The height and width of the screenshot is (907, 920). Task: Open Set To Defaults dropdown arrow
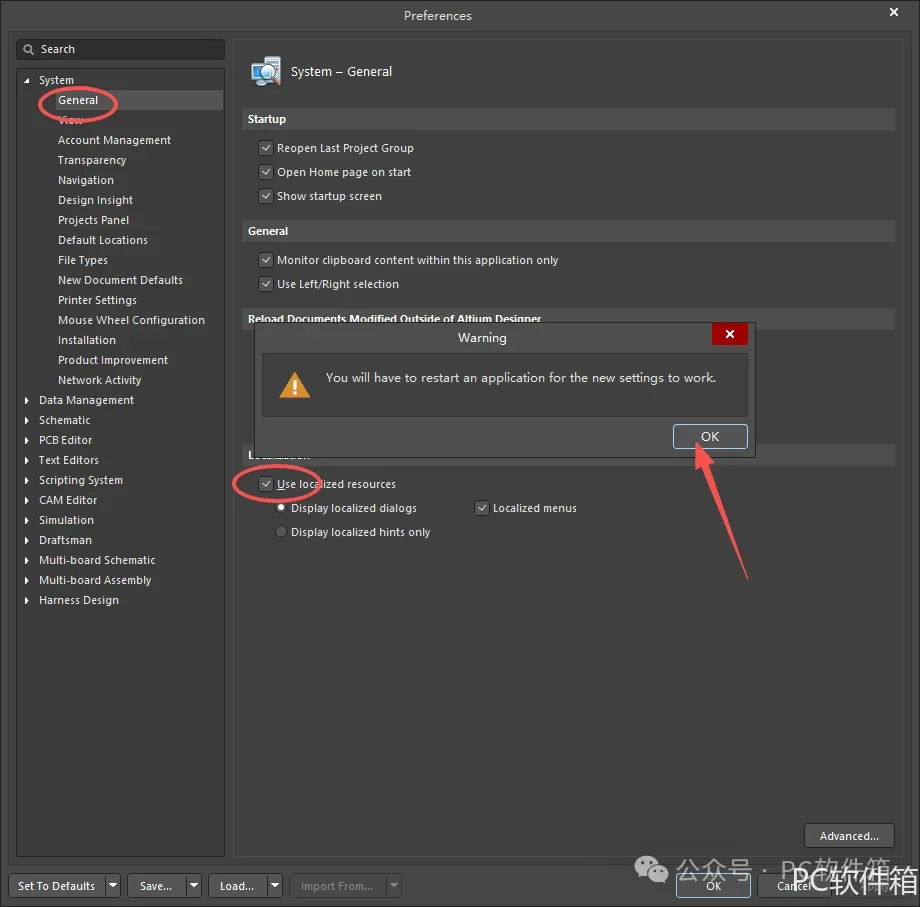113,886
